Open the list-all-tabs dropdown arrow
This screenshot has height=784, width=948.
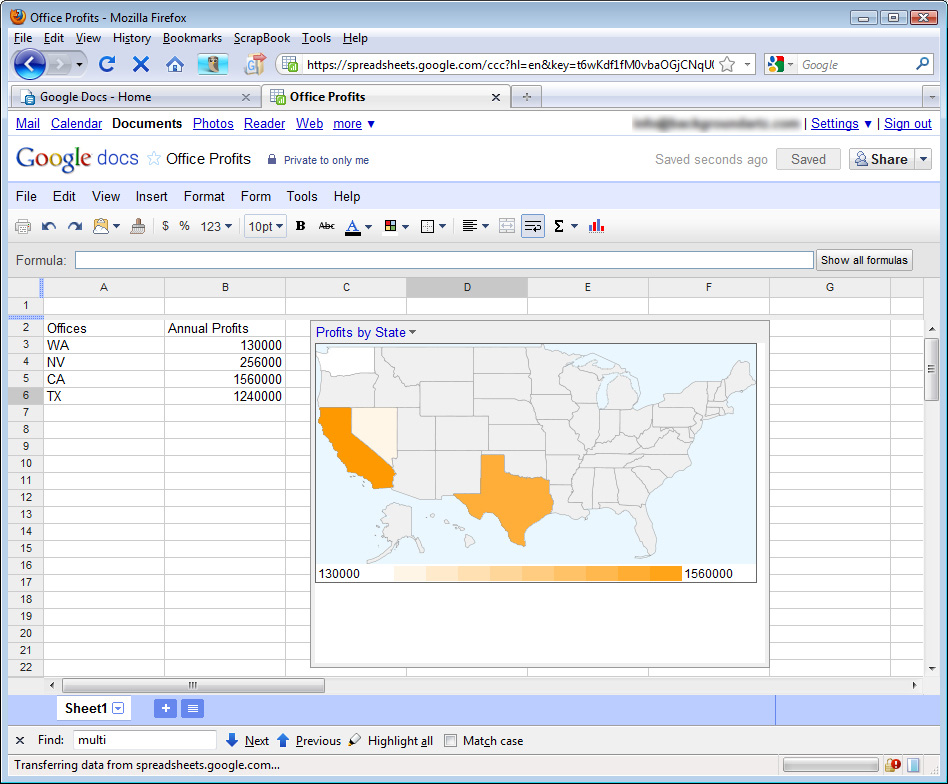931,97
